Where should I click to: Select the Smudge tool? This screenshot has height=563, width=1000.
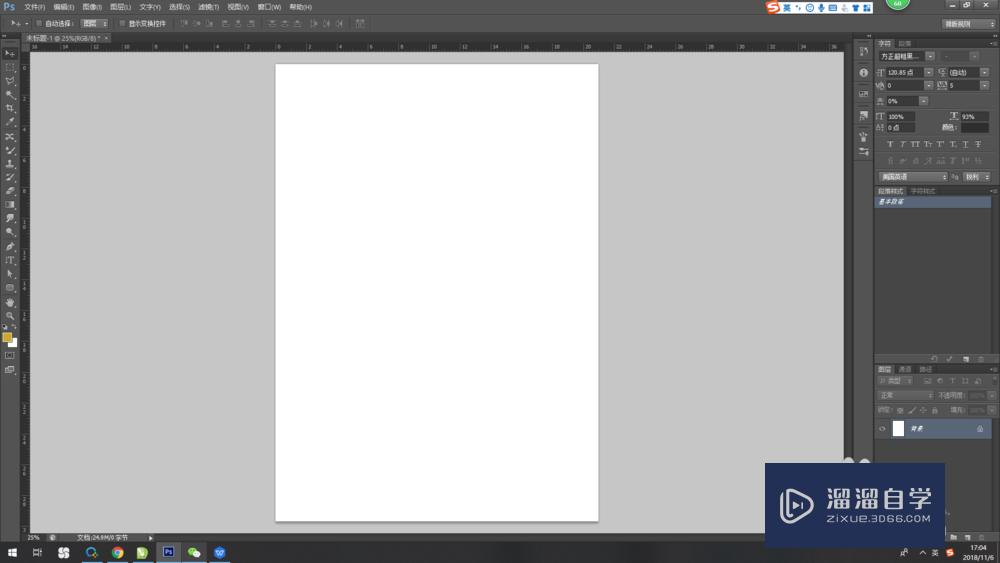[x=10, y=219]
